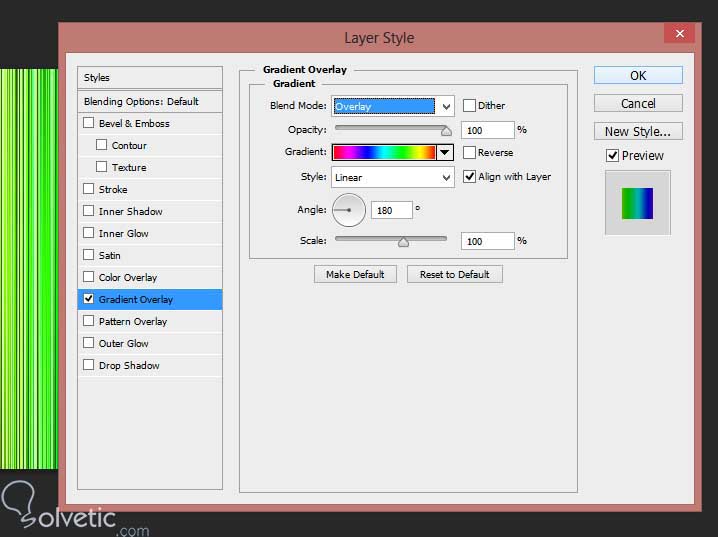This screenshot has height=537, width=718.
Task: Uncheck the Gradient Overlay checkbox
Action: [88, 298]
